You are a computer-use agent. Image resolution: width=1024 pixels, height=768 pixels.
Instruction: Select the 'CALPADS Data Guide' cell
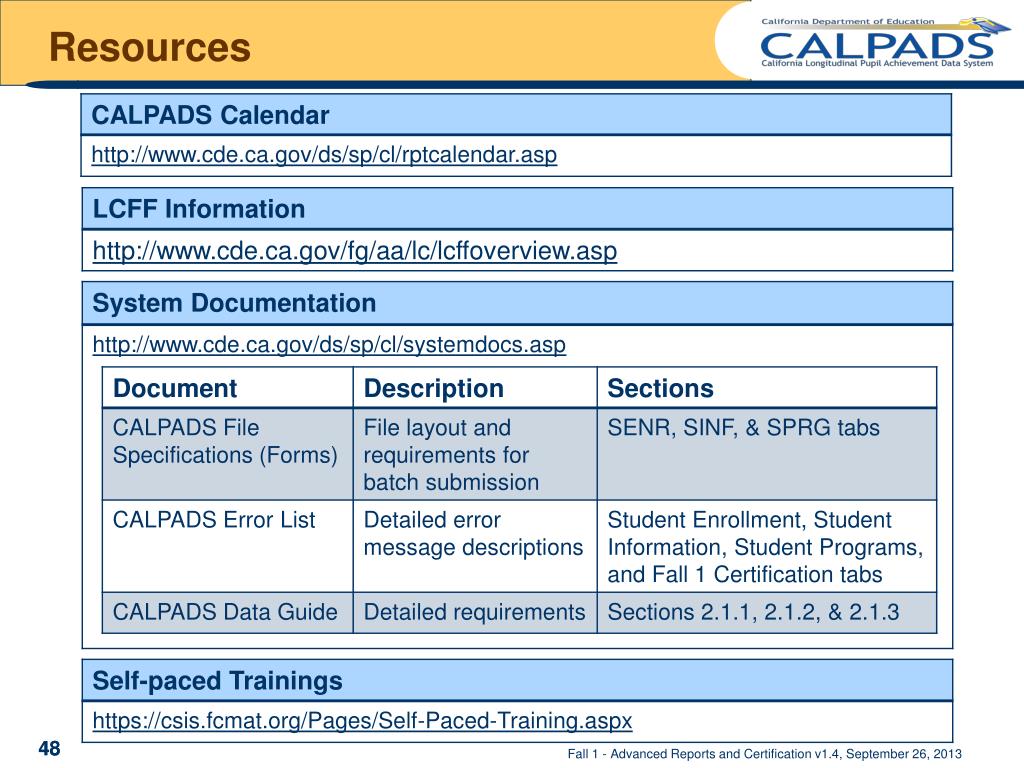tap(227, 613)
